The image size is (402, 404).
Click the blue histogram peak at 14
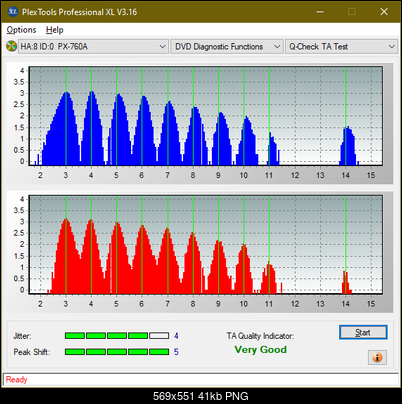tap(348, 146)
